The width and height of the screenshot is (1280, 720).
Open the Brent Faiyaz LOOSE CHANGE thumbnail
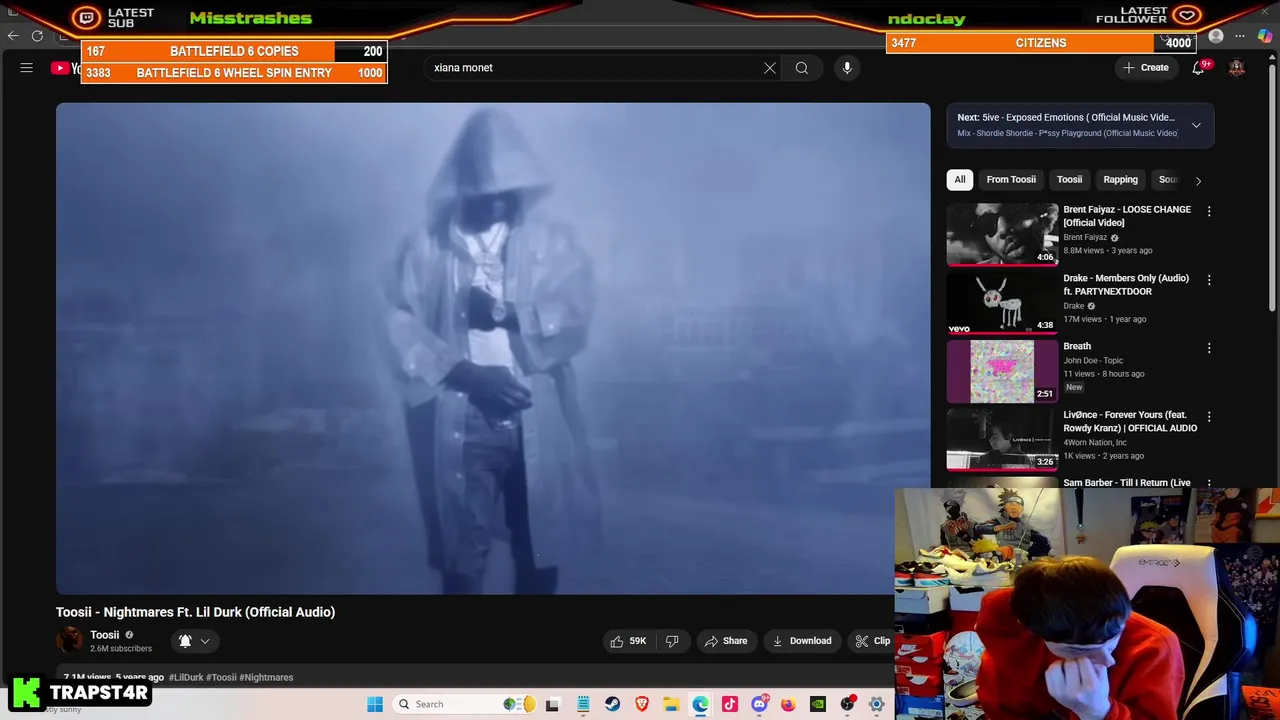[1002, 234]
